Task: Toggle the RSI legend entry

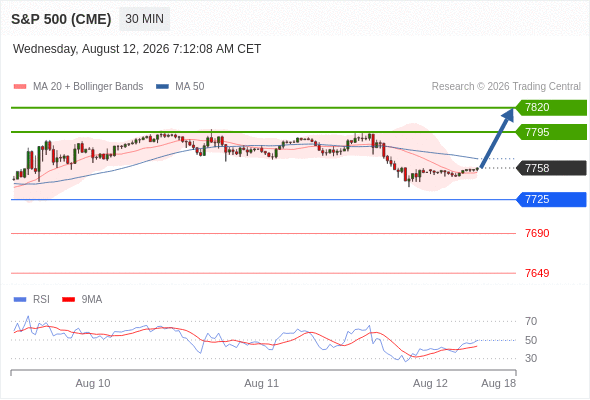Action: click(32, 300)
